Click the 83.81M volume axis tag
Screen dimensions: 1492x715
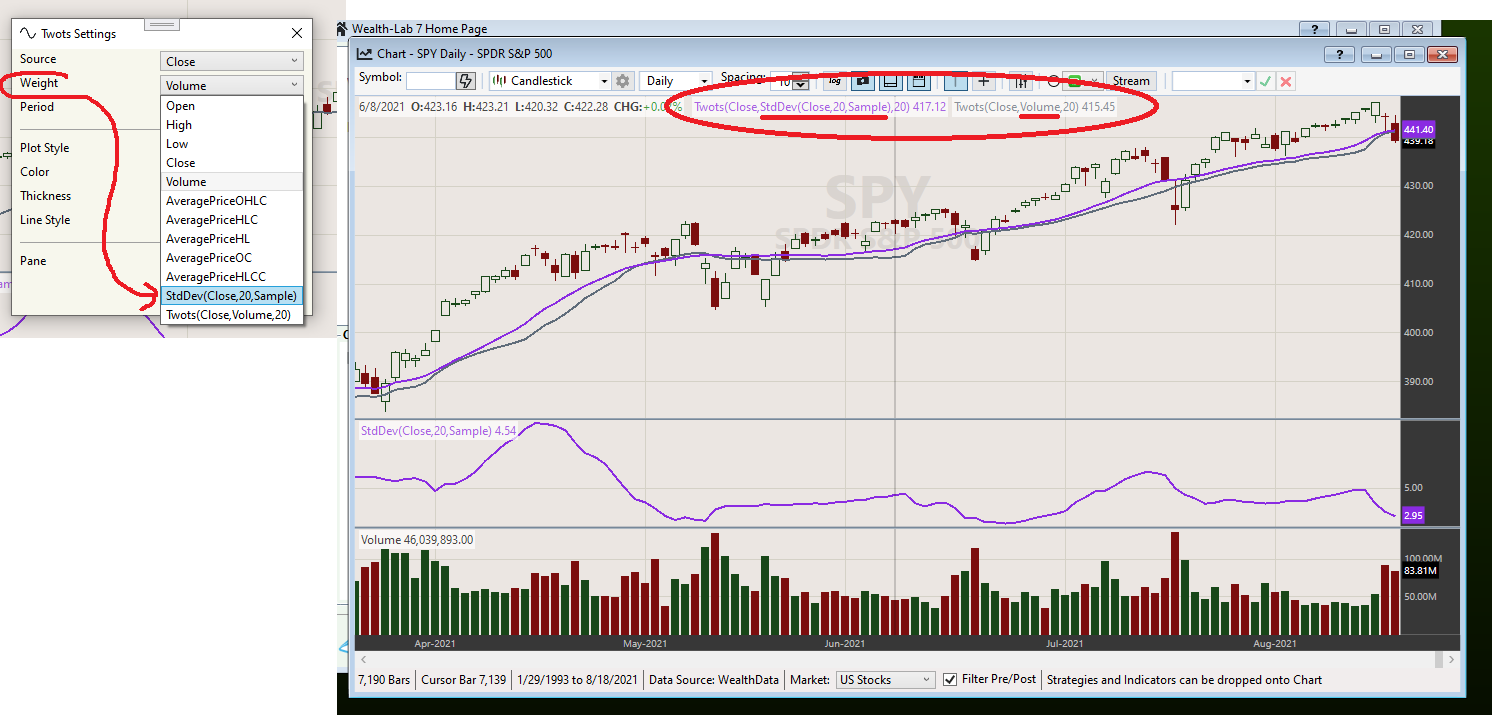(1420, 571)
